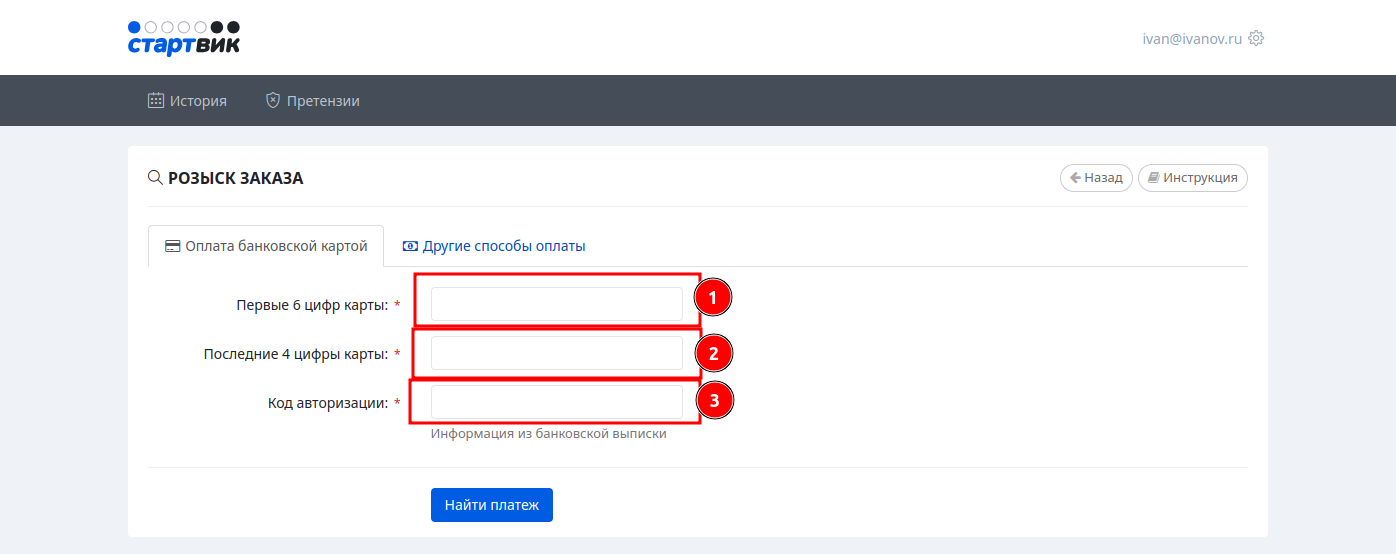The height and width of the screenshot is (554, 1396).
Task: Go to the Претензии section
Action: click(x=322, y=101)
